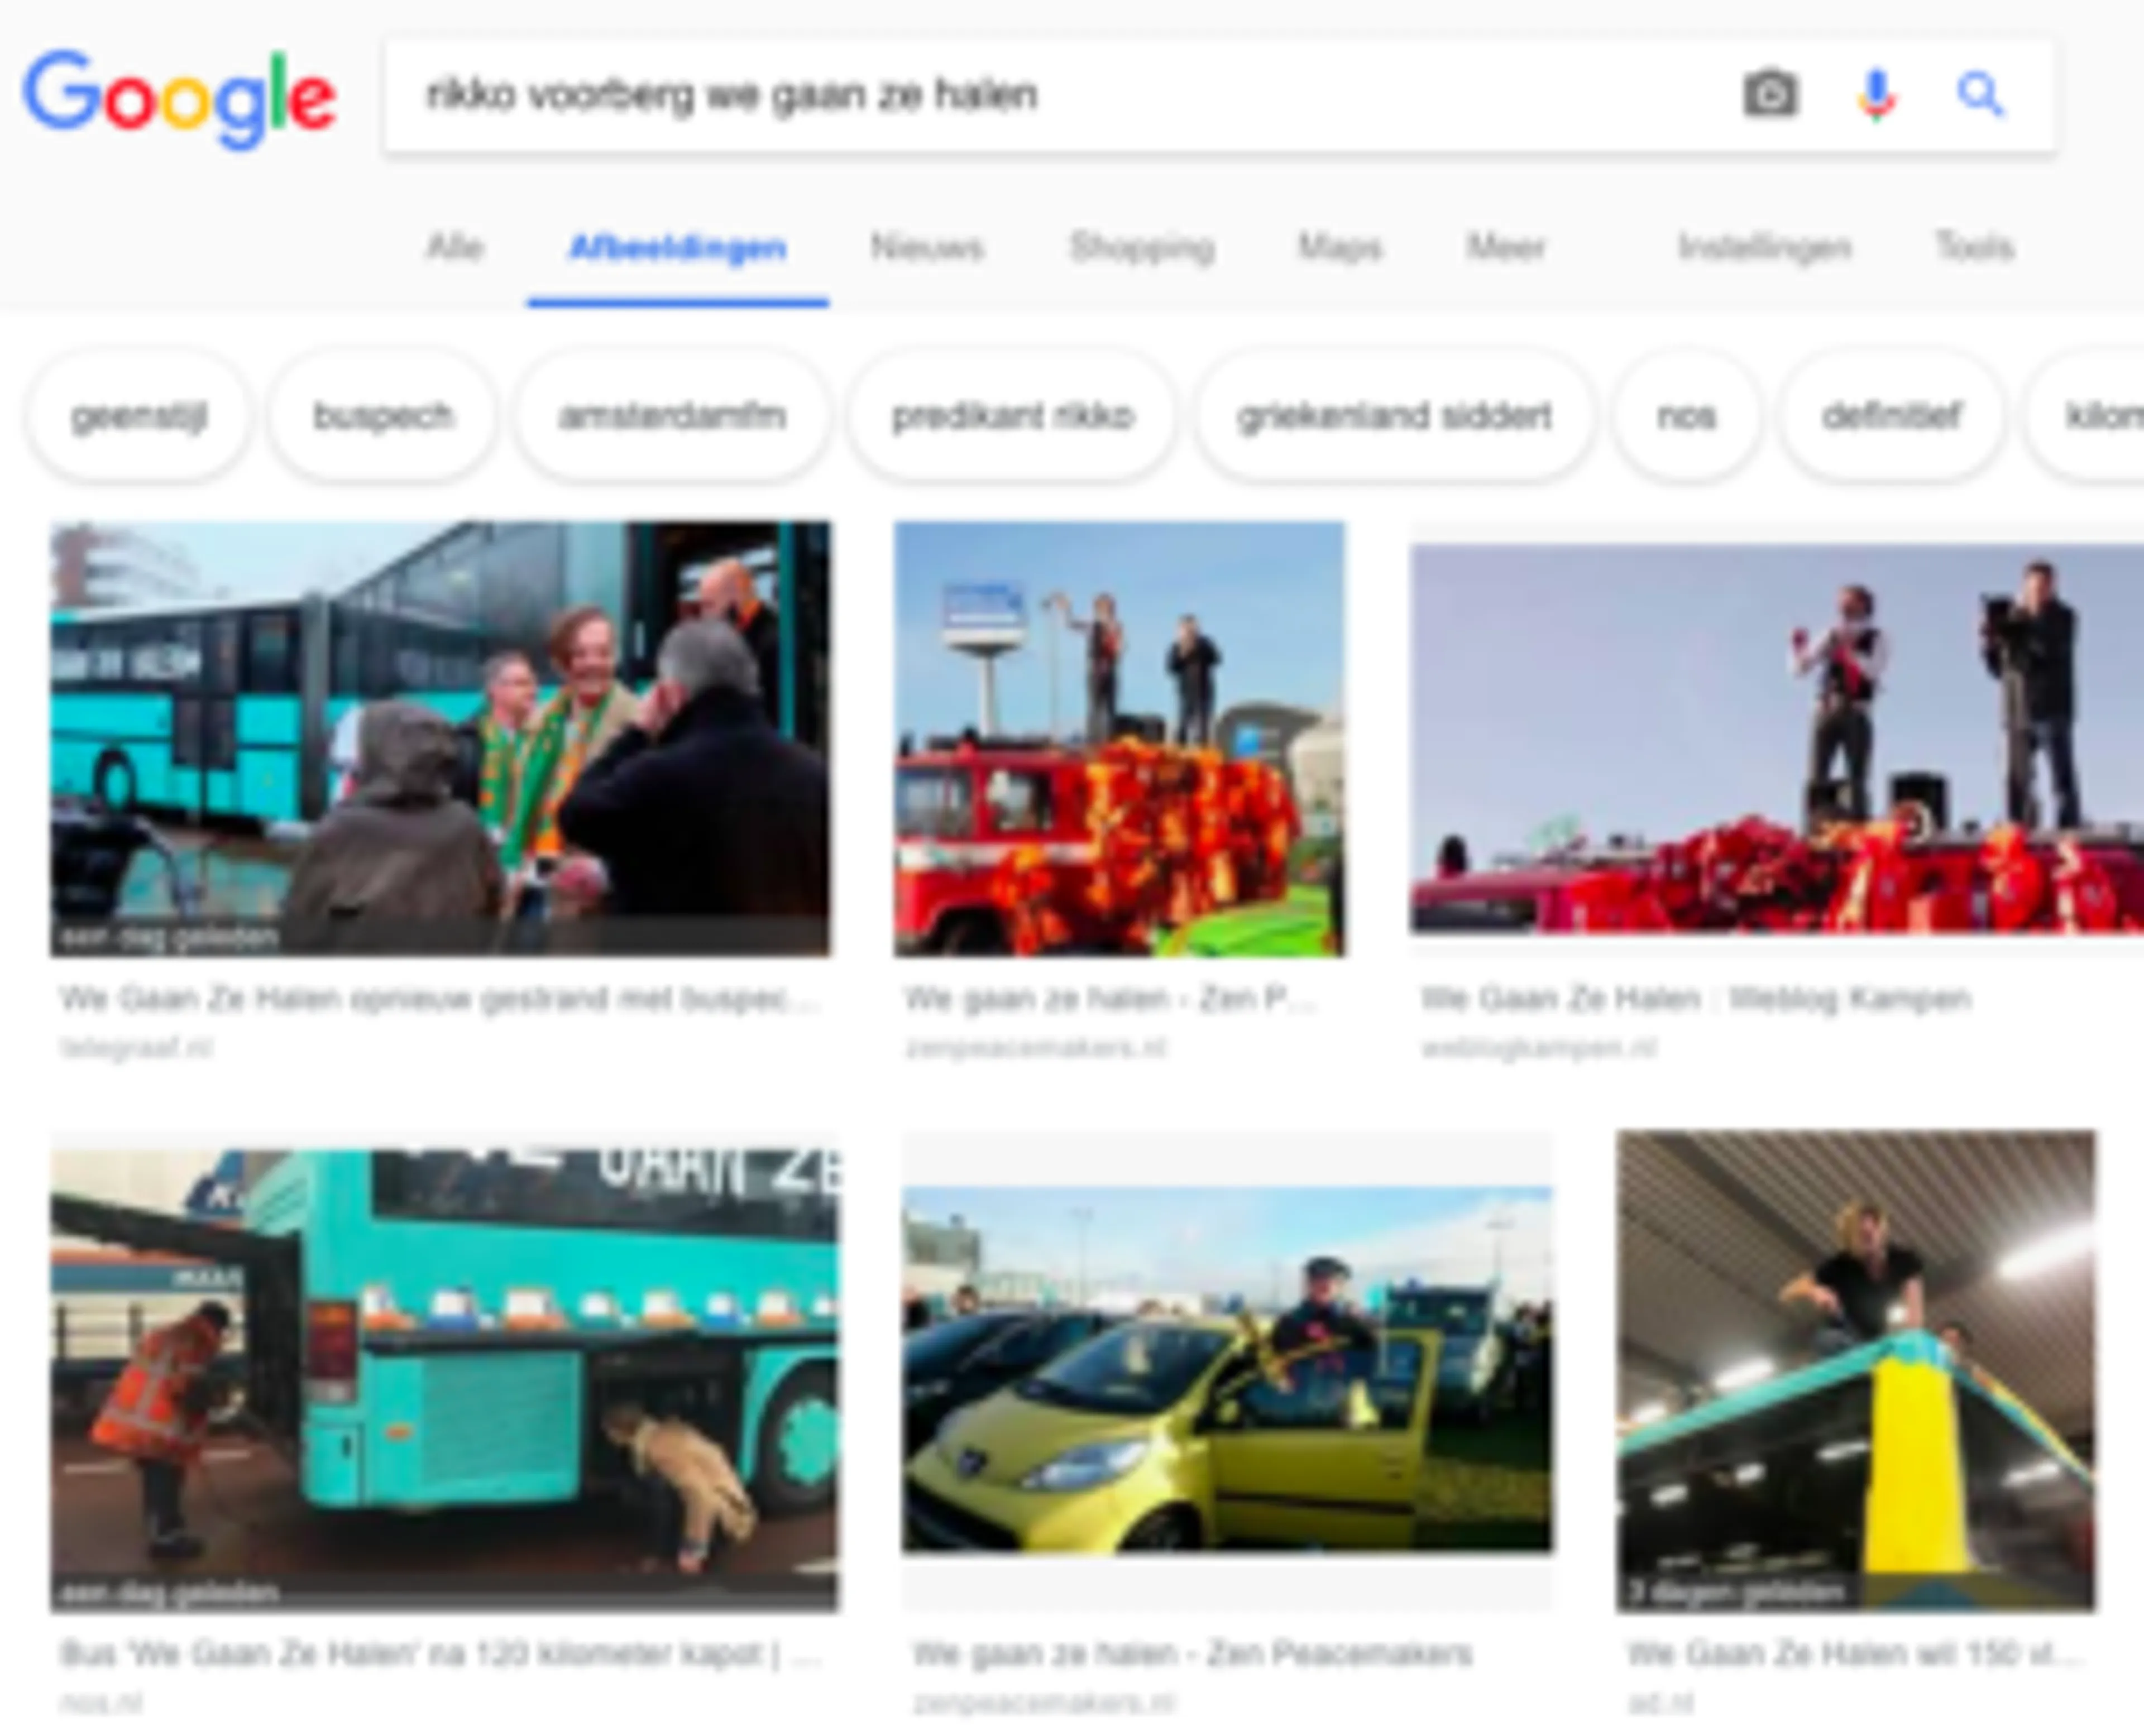Image resolution: width=2144 pixels, height=1736 pixels.
Task: Select the predikant rikko chip
Action: [1013, 416]
